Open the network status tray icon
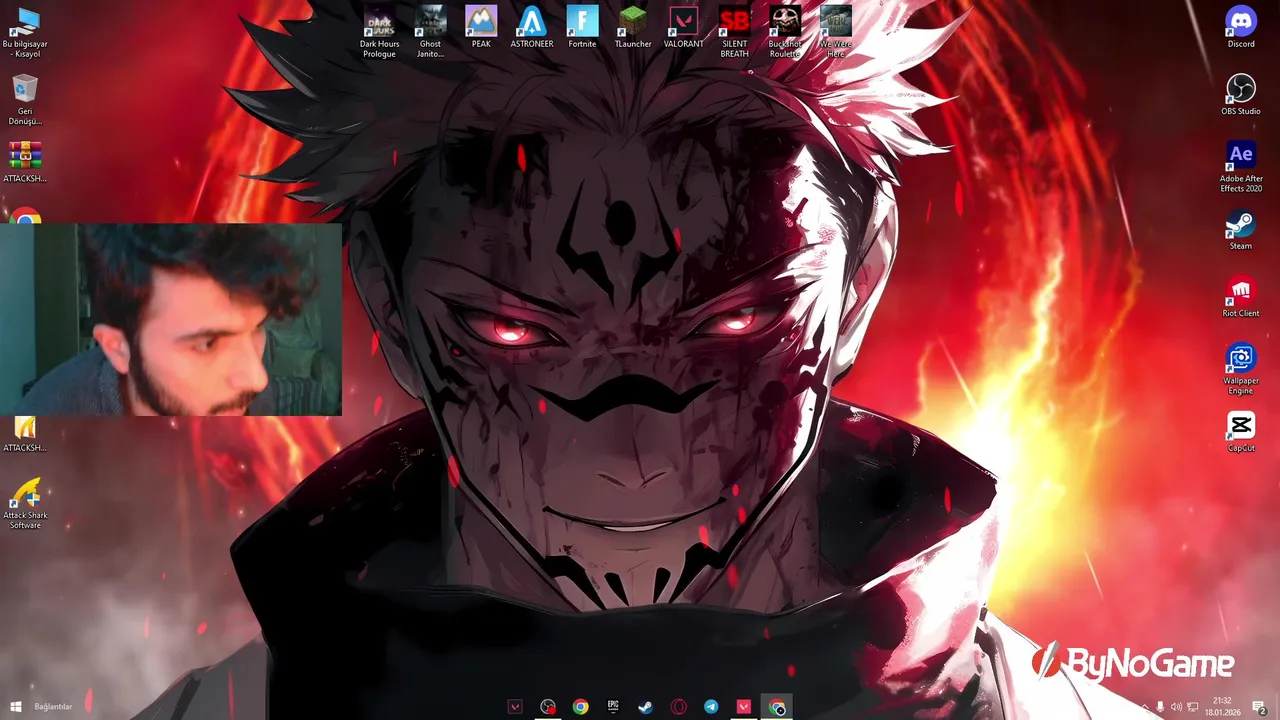 pyautogui.click(x=1192, y=707)
